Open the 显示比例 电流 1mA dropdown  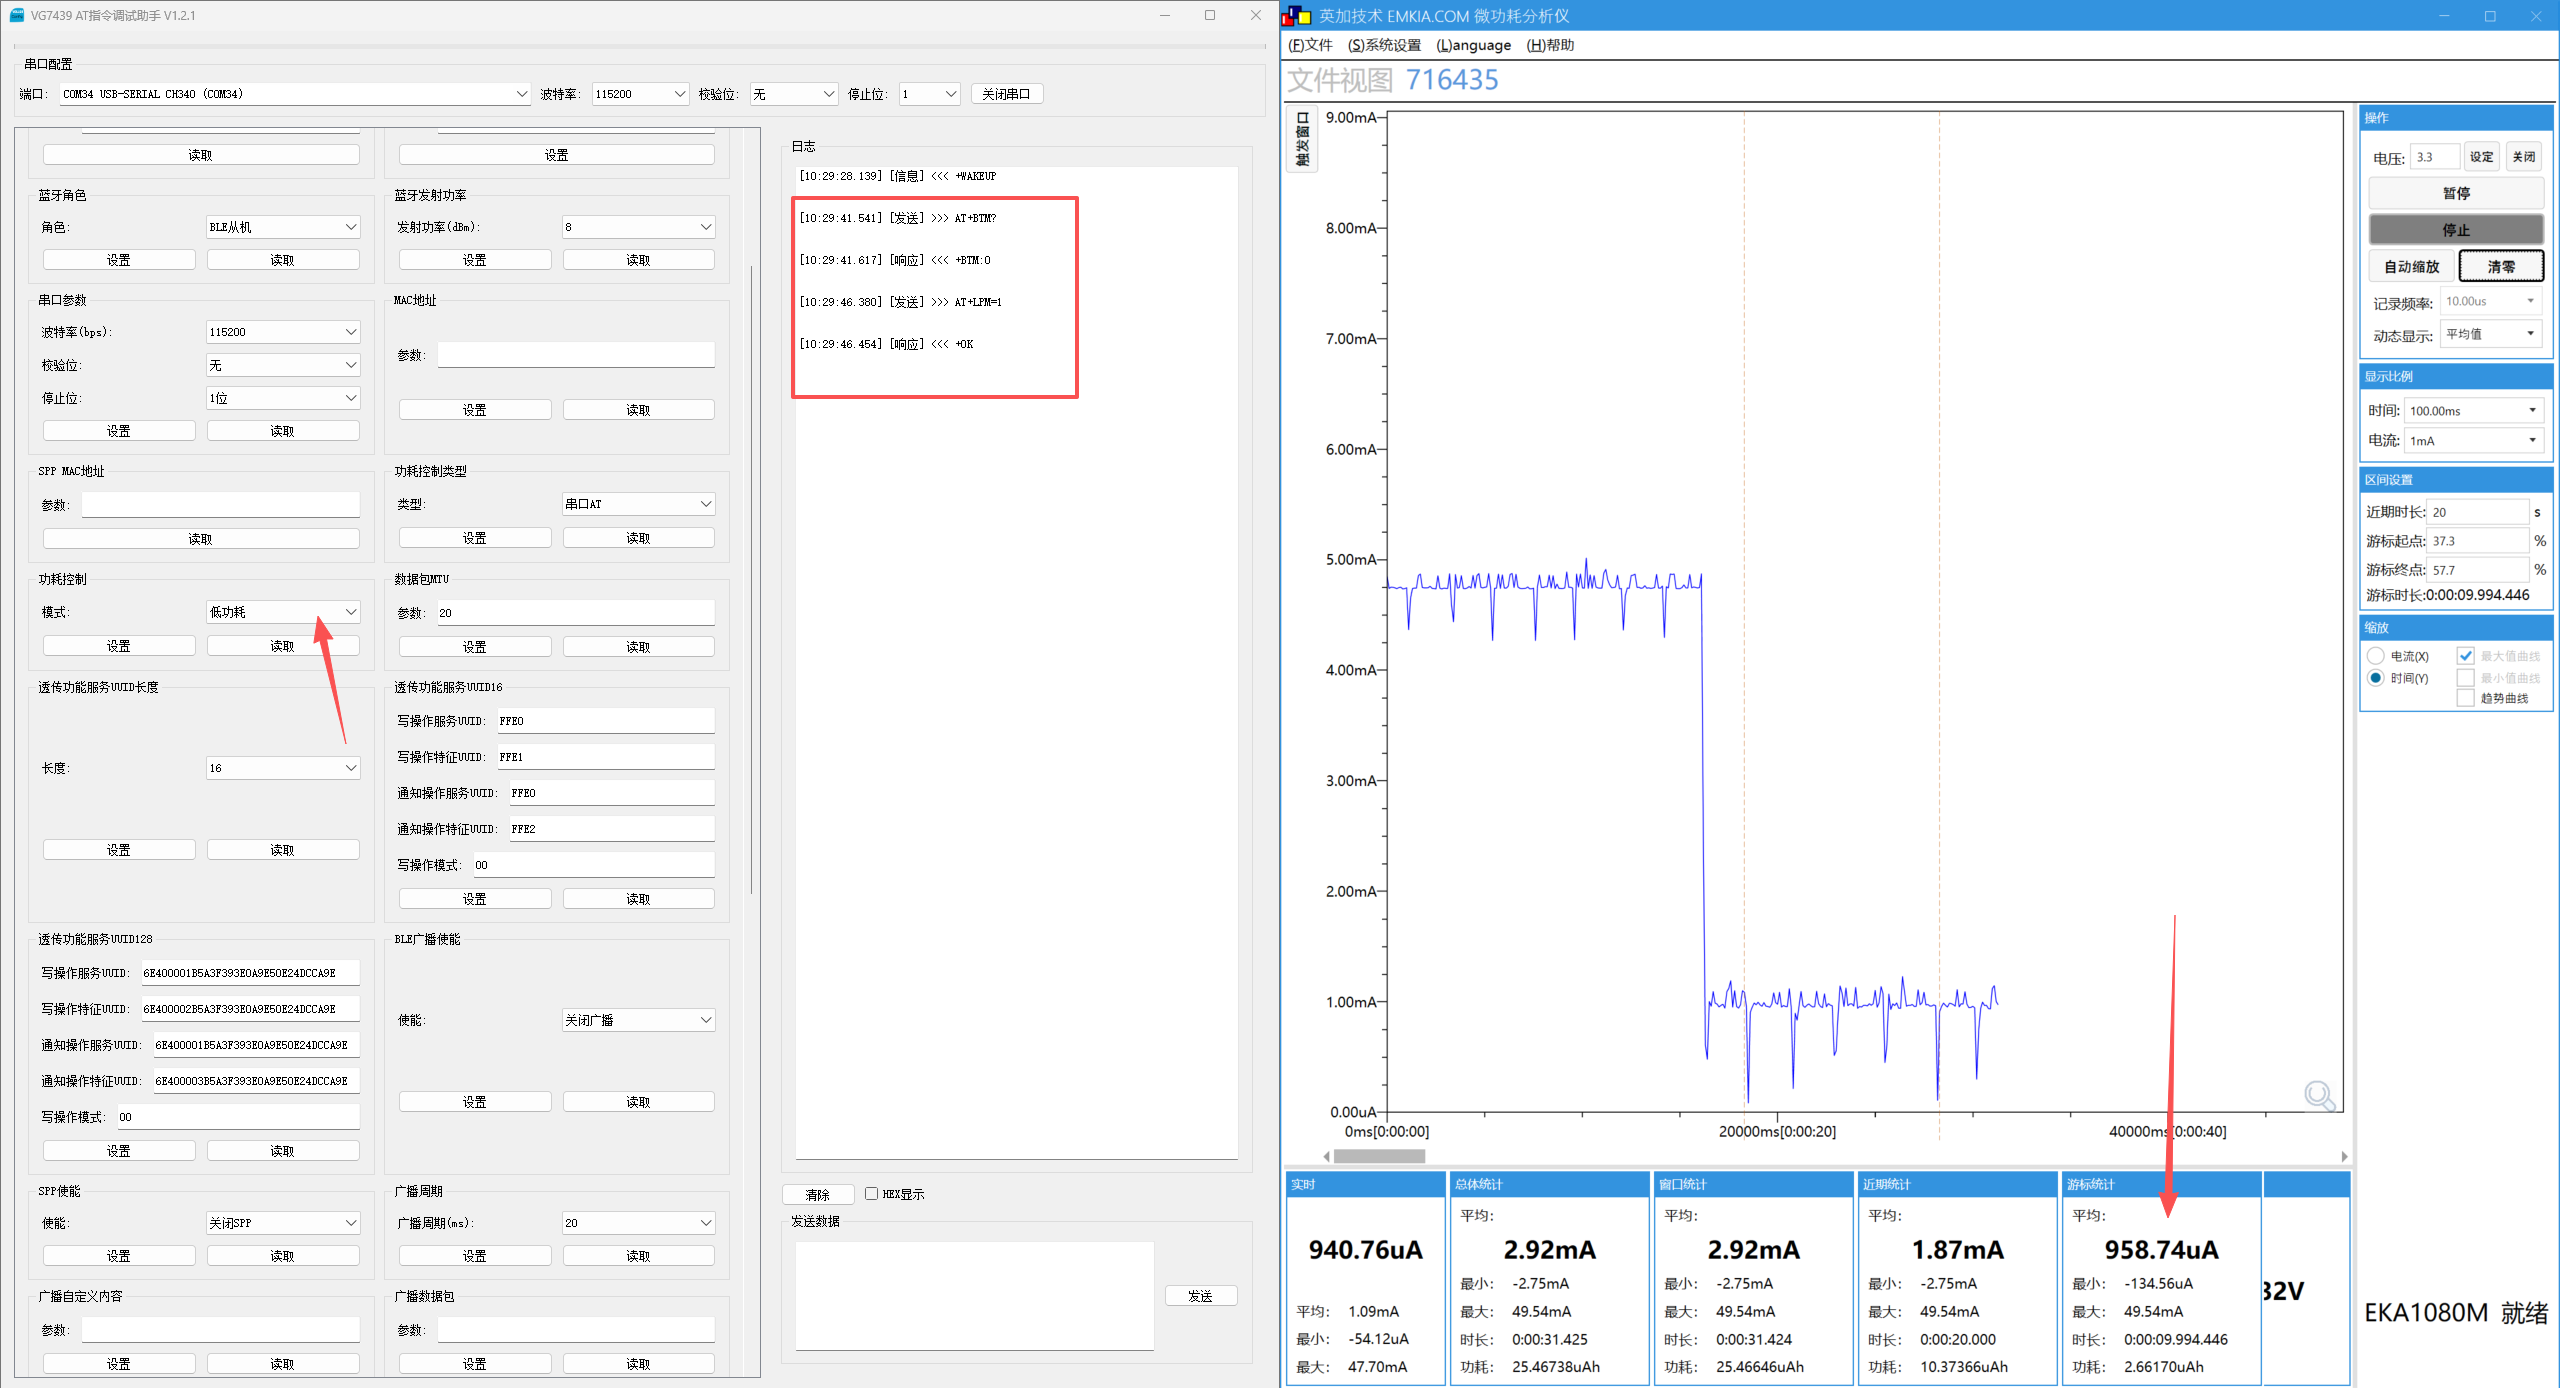[2474, 441]
